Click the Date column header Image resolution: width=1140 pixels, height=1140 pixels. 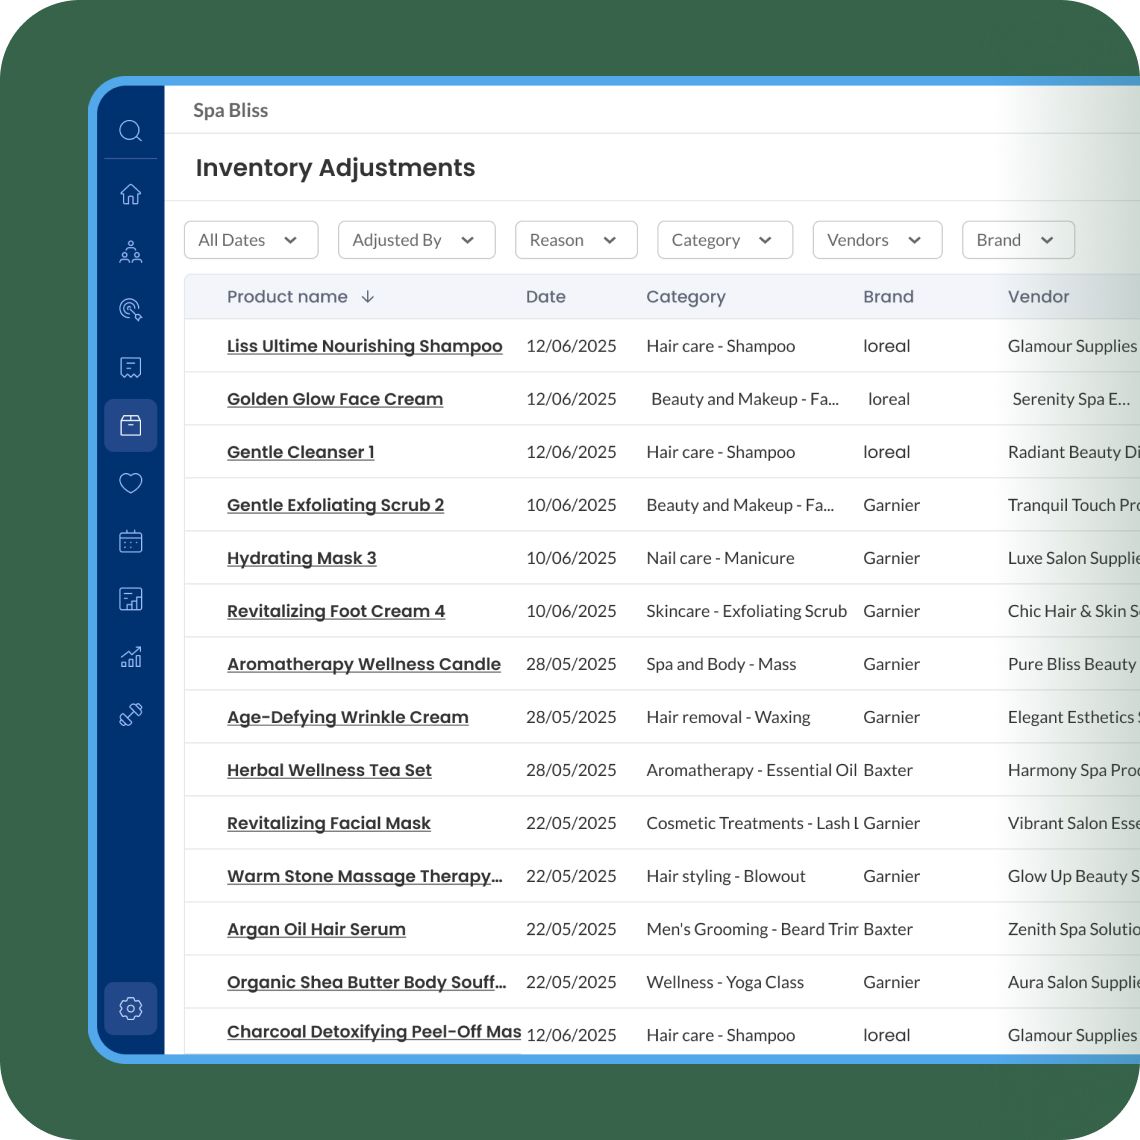coord(545,297)
